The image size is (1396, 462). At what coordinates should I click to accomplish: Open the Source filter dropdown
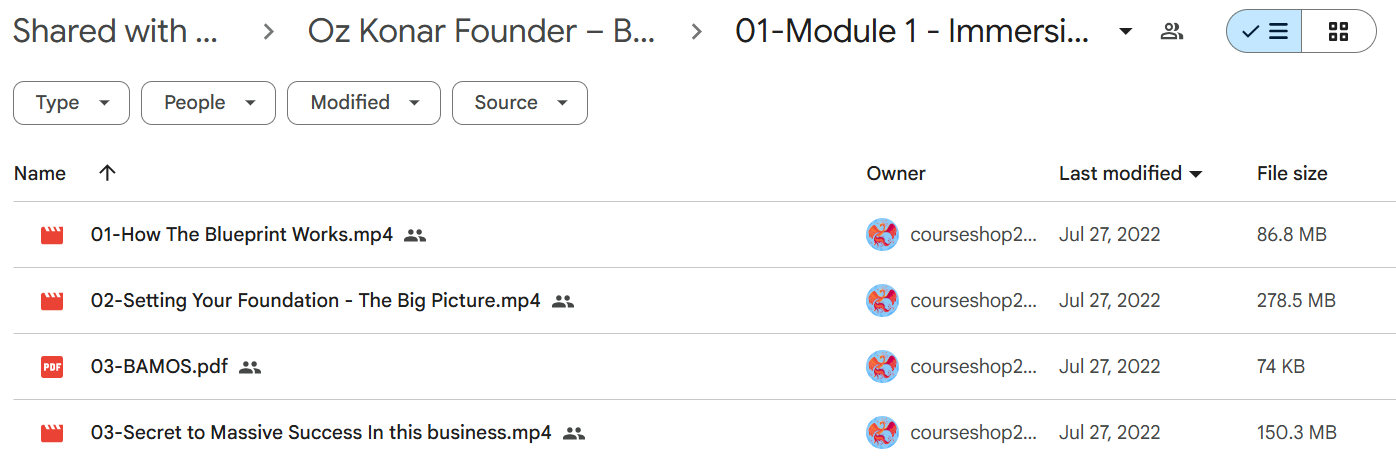(x=520, y=103)
